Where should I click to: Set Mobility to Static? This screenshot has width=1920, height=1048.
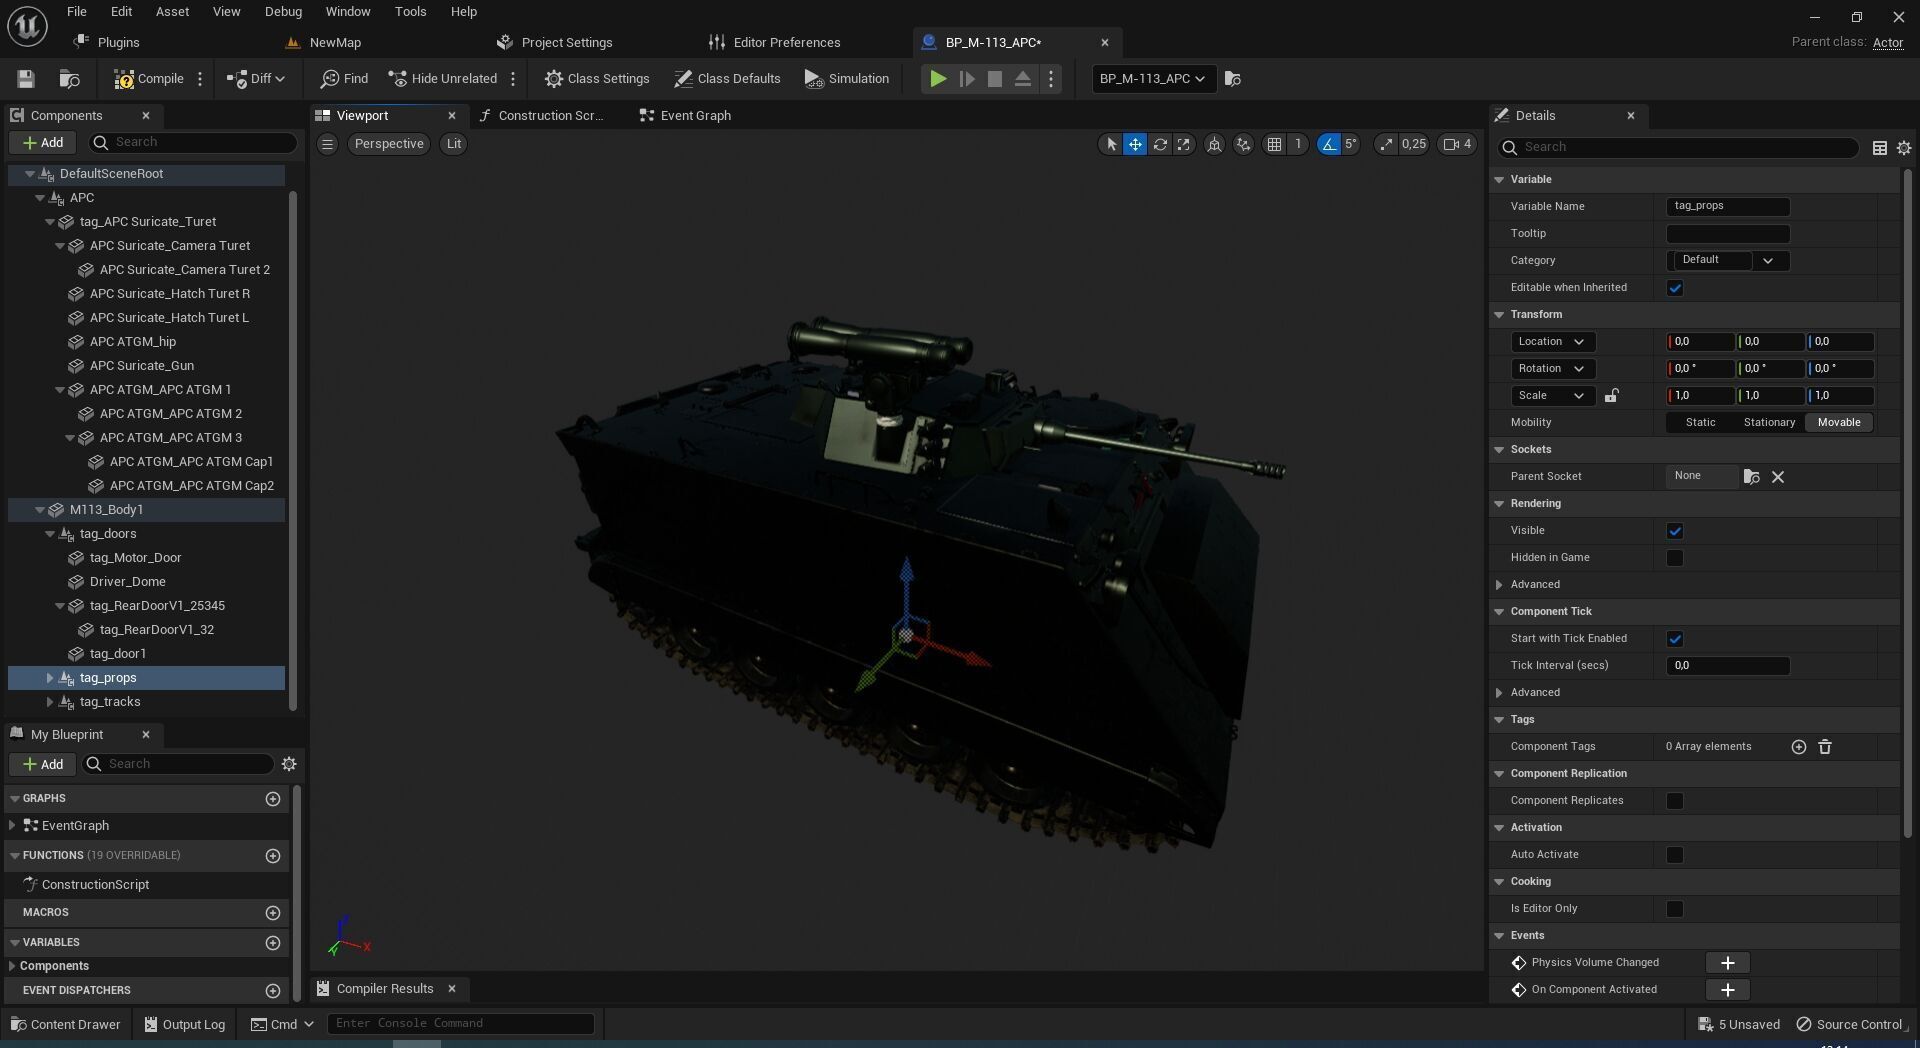coord(1700,423)
